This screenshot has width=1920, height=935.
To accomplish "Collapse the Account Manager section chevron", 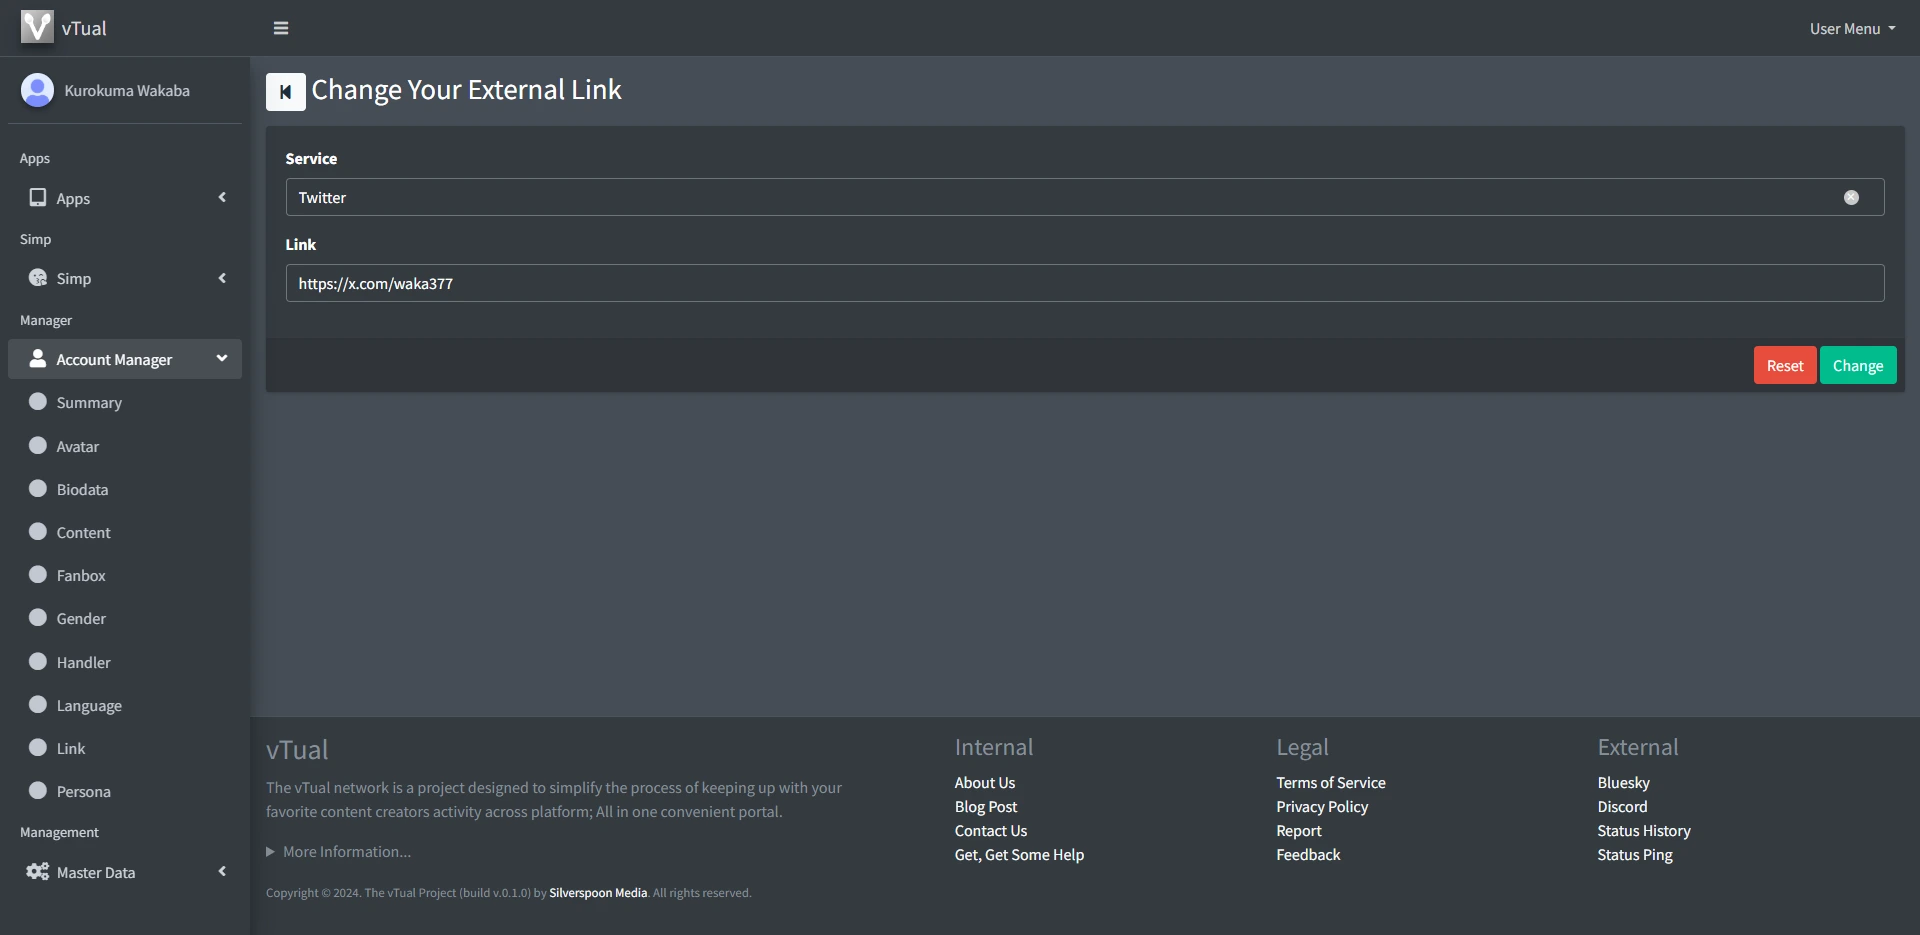I will (222, 359).
